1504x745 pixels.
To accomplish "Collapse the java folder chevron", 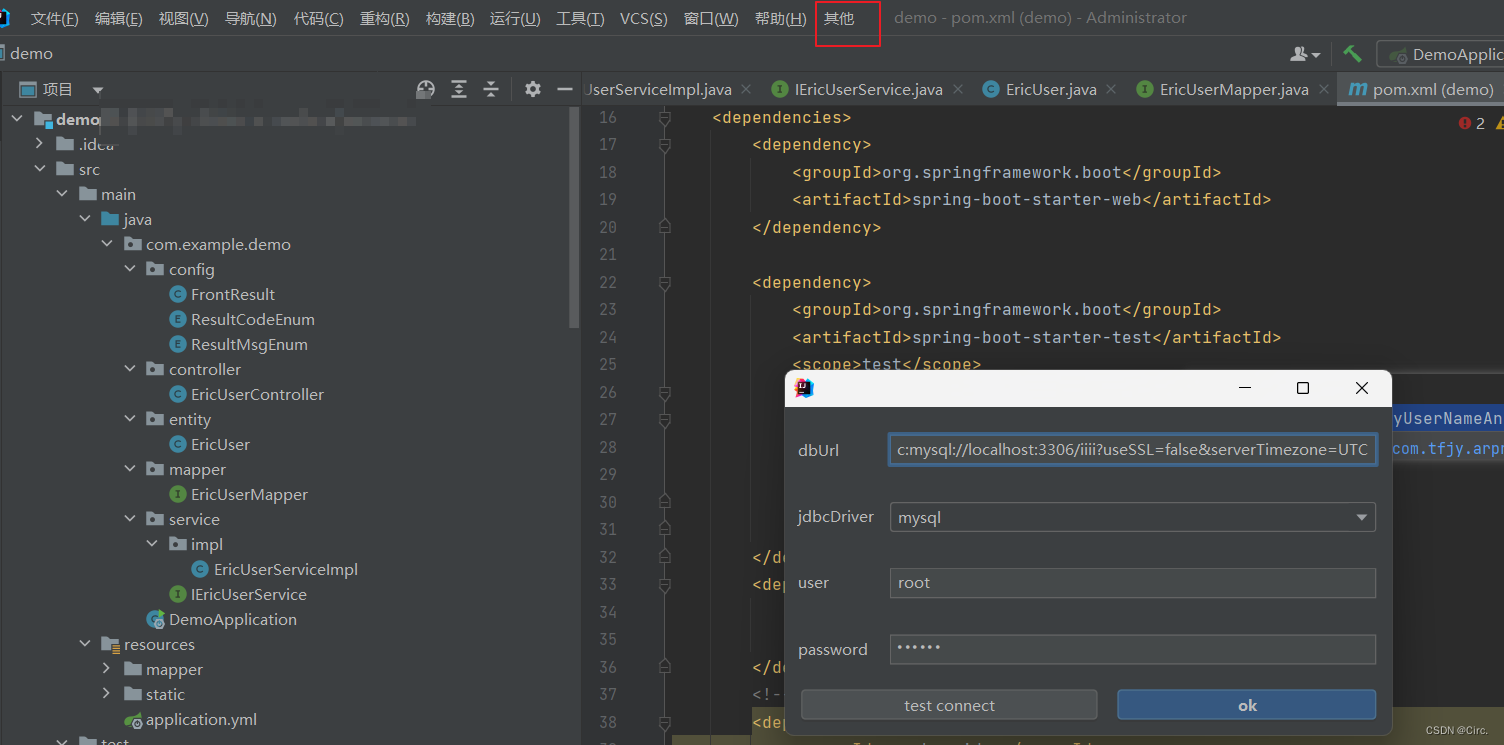I will (85, 219).
